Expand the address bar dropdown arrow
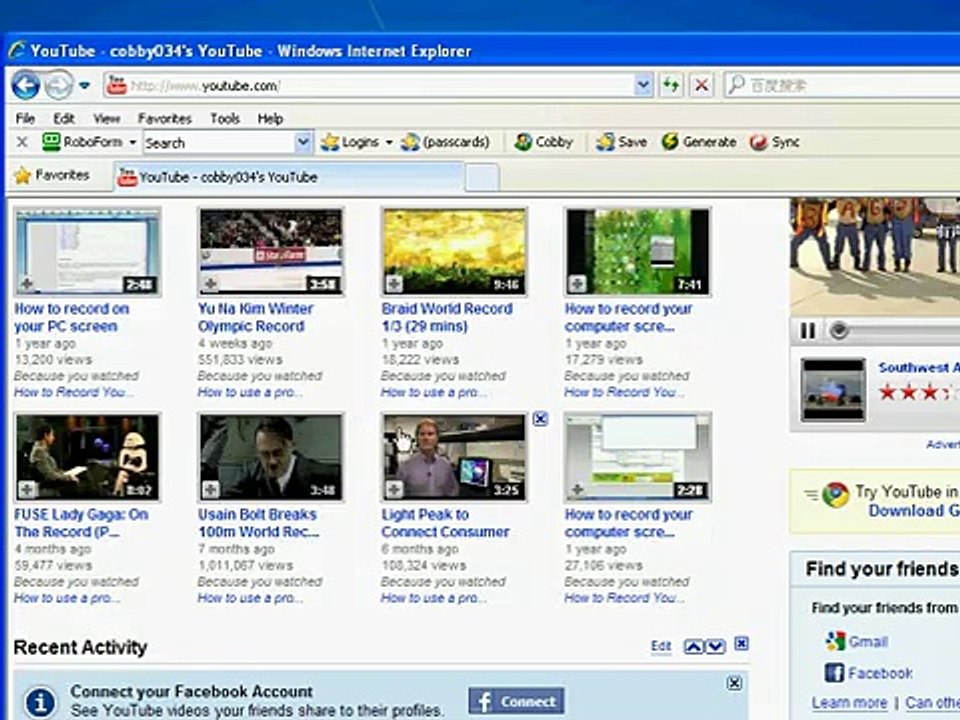 (643, 85)
